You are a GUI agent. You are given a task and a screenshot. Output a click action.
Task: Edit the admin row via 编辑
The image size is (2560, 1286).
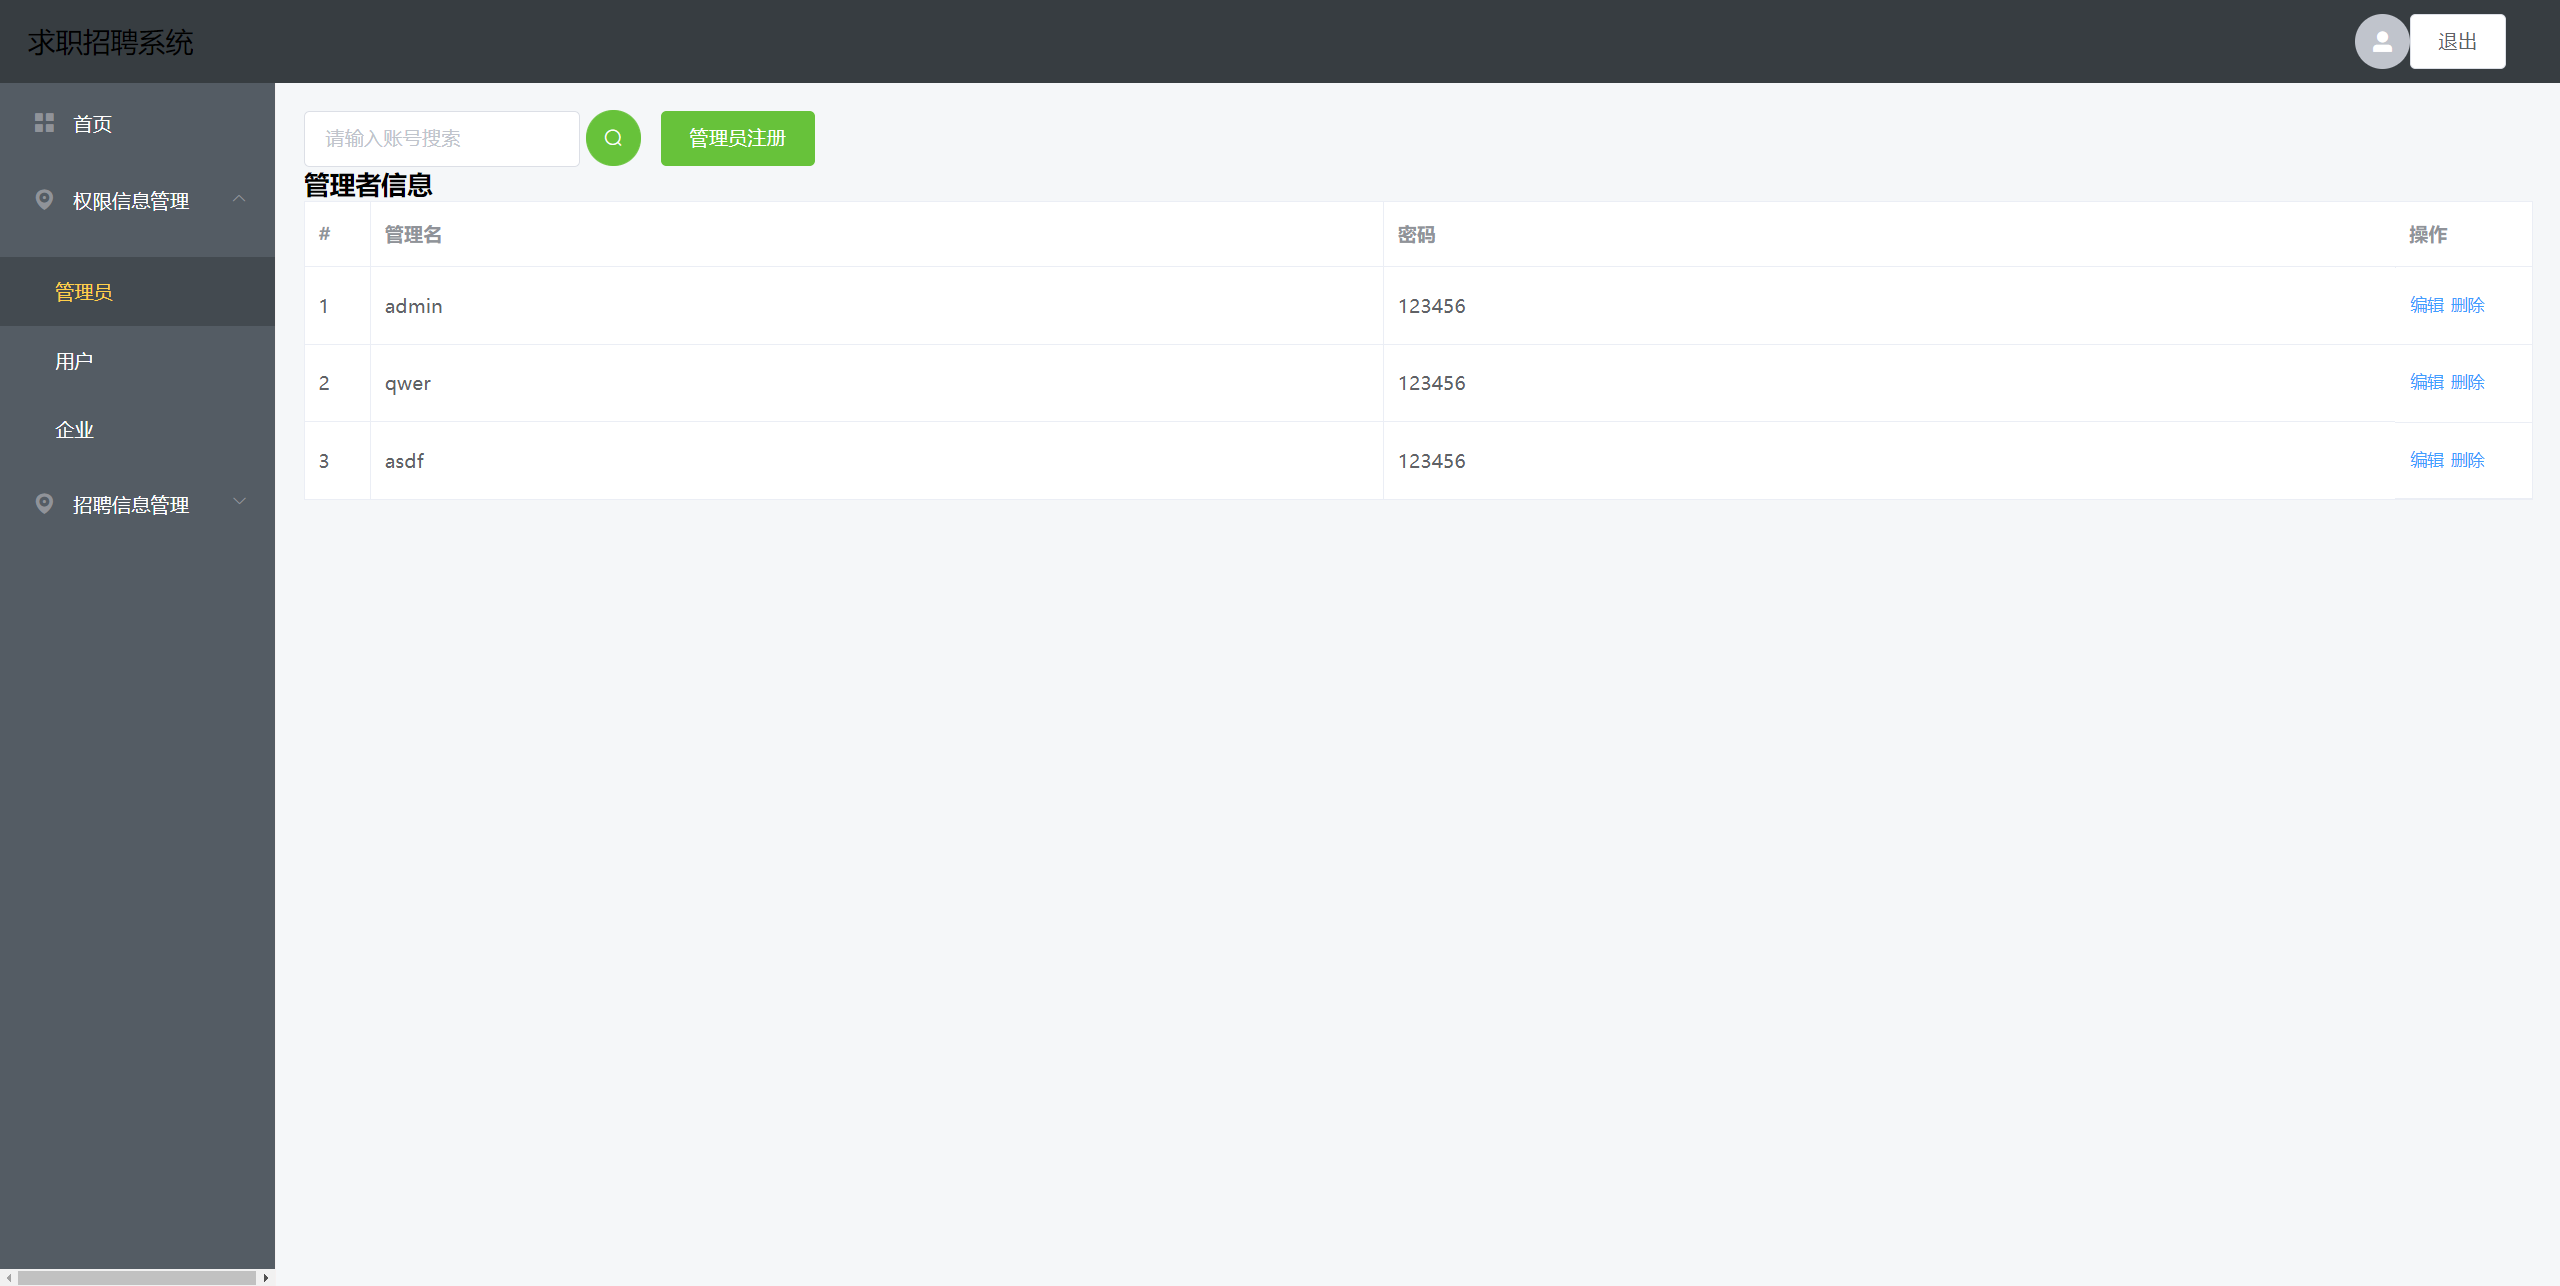[x=2426, y=305]
